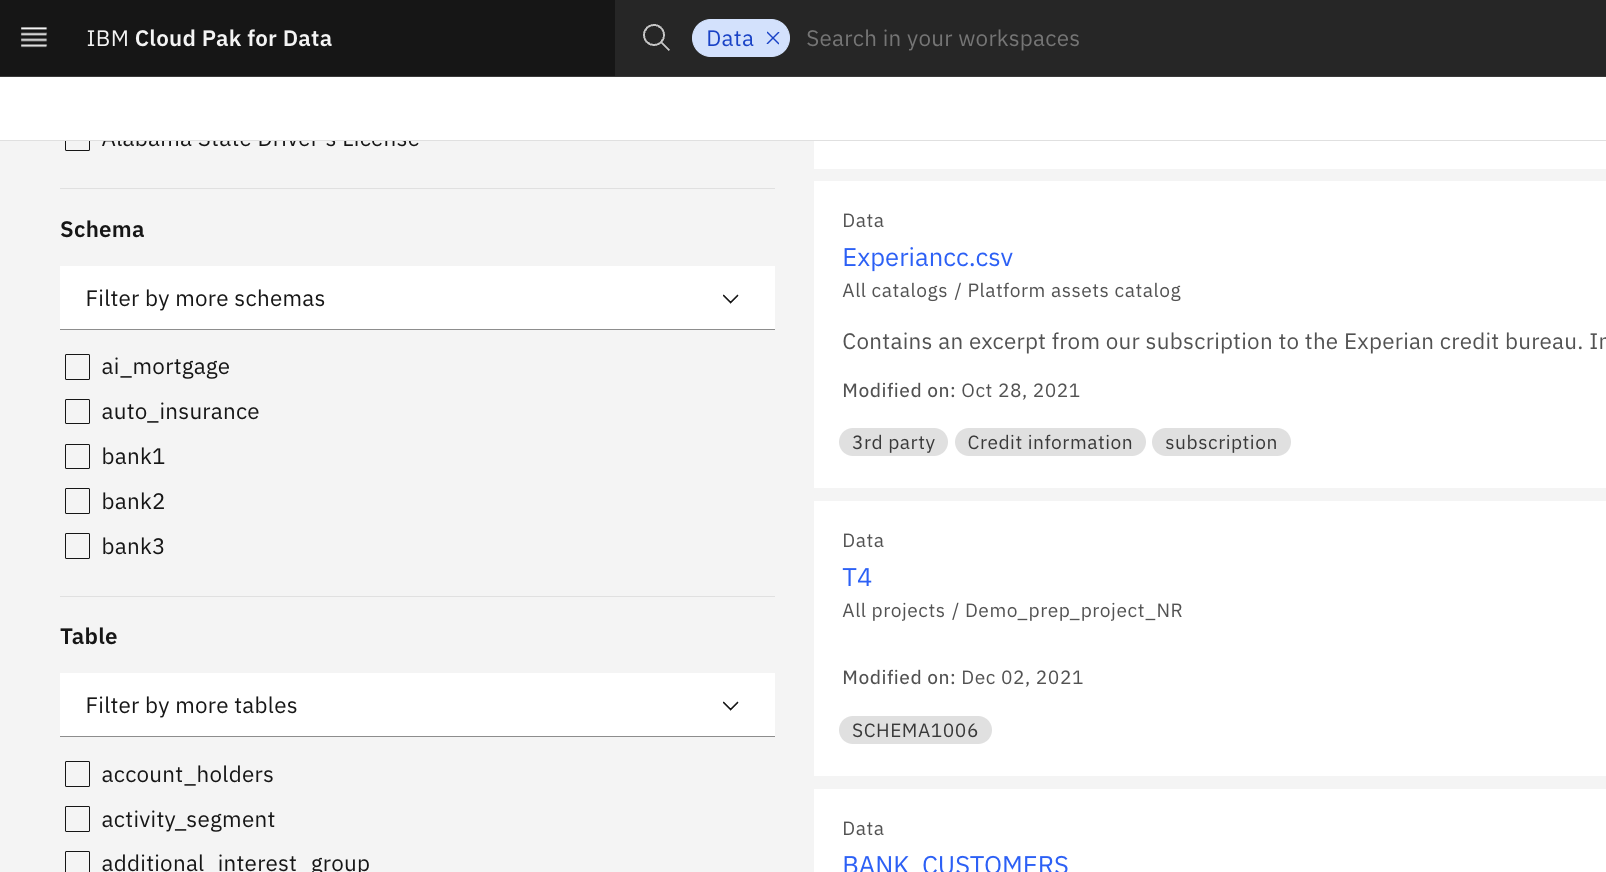The width and height of the screenshot is (1606, 872).
Task: Open the BANK_CUSTOMERS asset link
Action: 955,862
